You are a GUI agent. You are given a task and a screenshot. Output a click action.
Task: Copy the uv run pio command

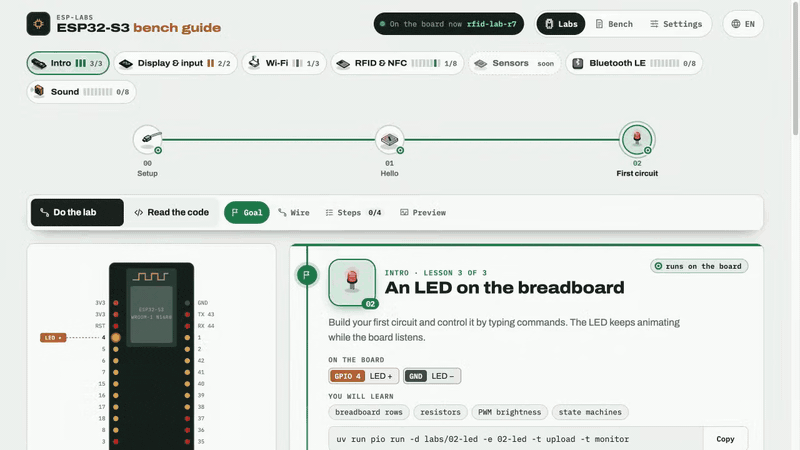(725, 439)
